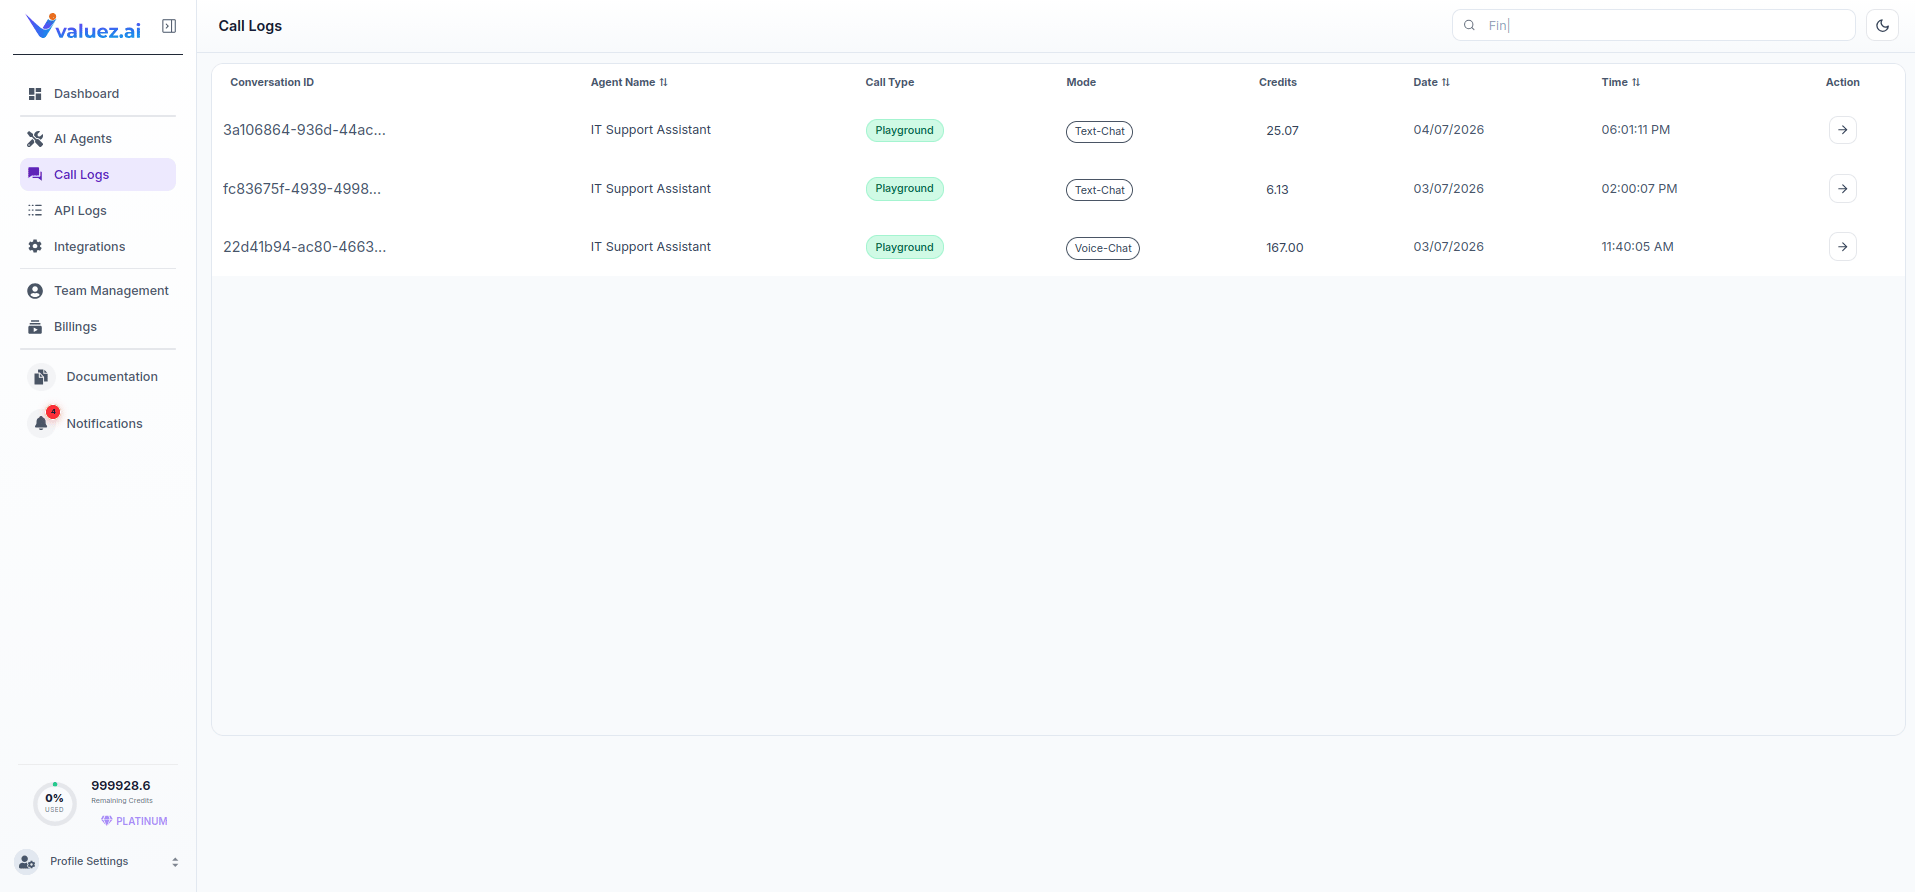
Task: Open details arrow for 3a106864 conversation
Action: click(x=1842, y=130)
